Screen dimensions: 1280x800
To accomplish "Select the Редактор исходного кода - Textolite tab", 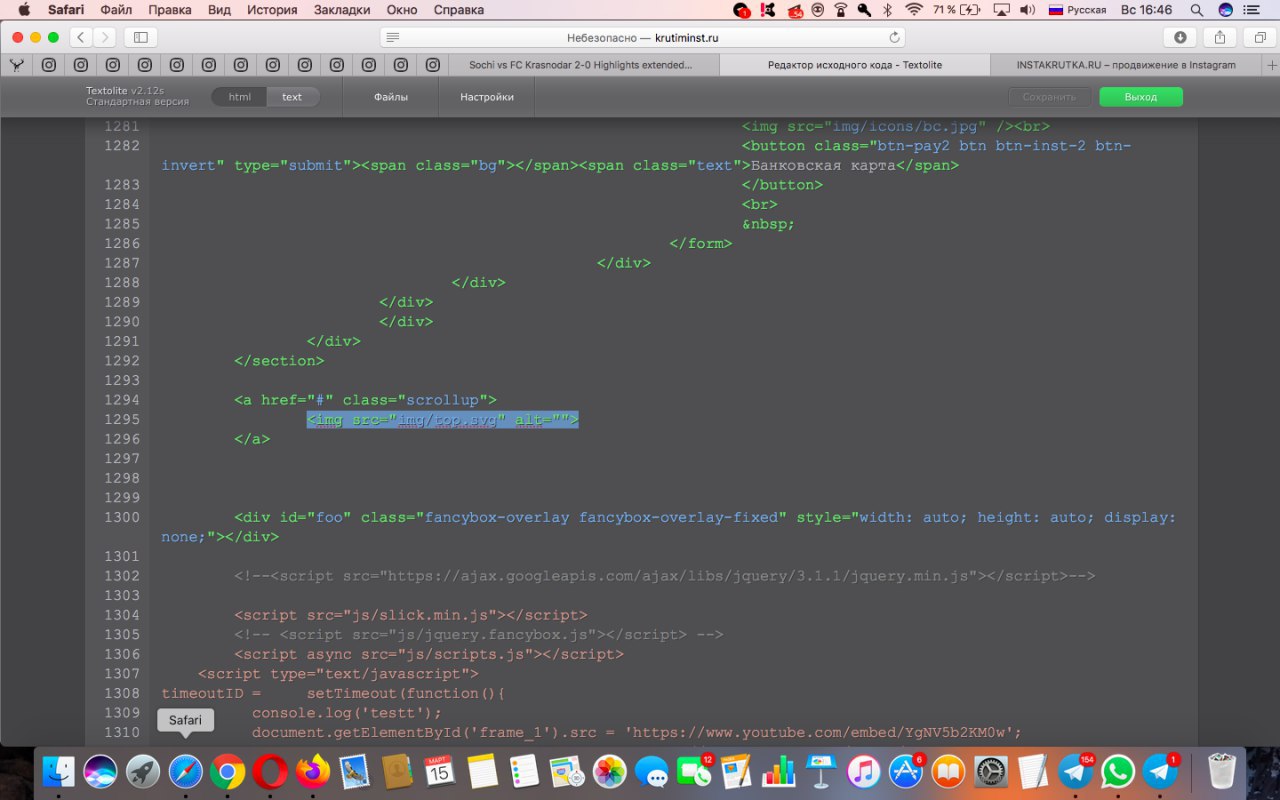I will click(x=855, y=65).
